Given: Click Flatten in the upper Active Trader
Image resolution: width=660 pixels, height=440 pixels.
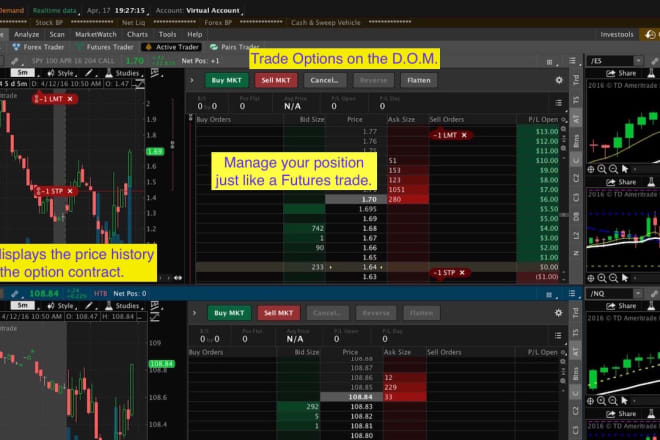Looking at the screenshot, I should [x=418, y=80].
